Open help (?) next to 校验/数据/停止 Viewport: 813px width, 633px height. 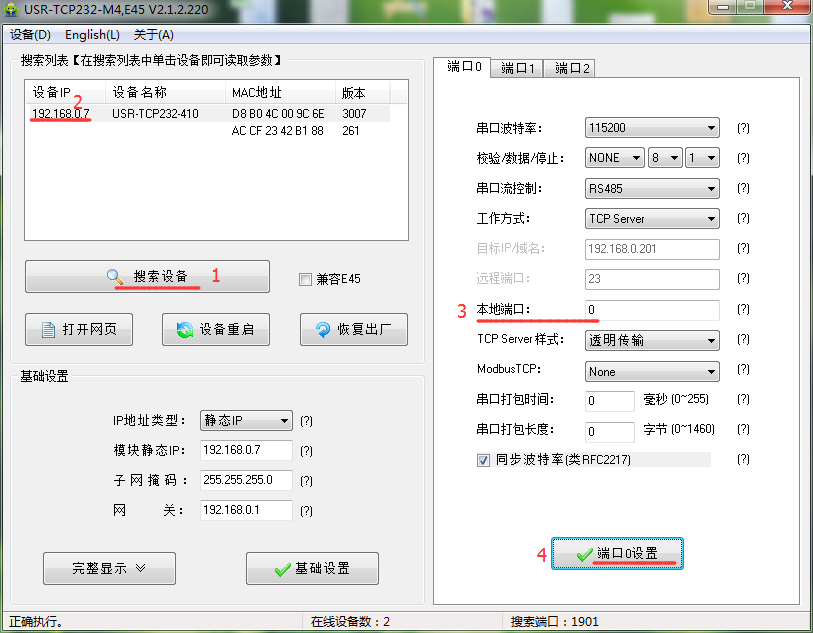[x=743, y=158]
